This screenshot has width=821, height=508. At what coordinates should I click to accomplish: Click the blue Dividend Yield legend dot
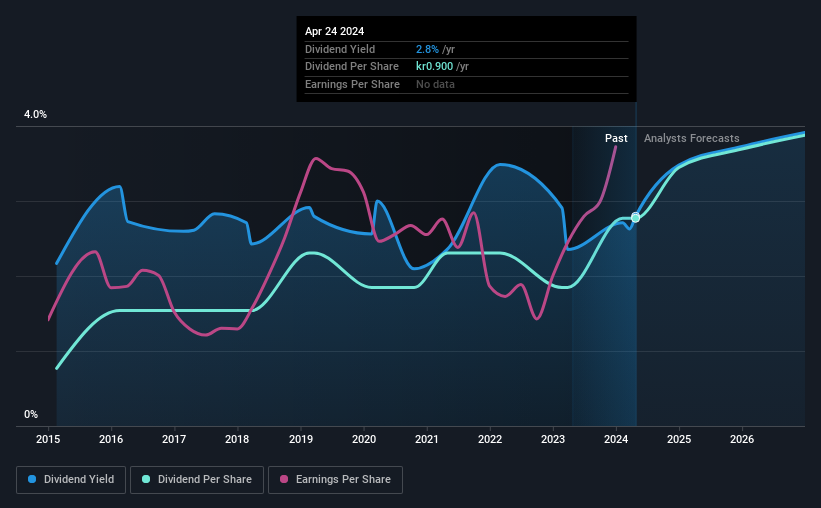(x=32, y=479)
